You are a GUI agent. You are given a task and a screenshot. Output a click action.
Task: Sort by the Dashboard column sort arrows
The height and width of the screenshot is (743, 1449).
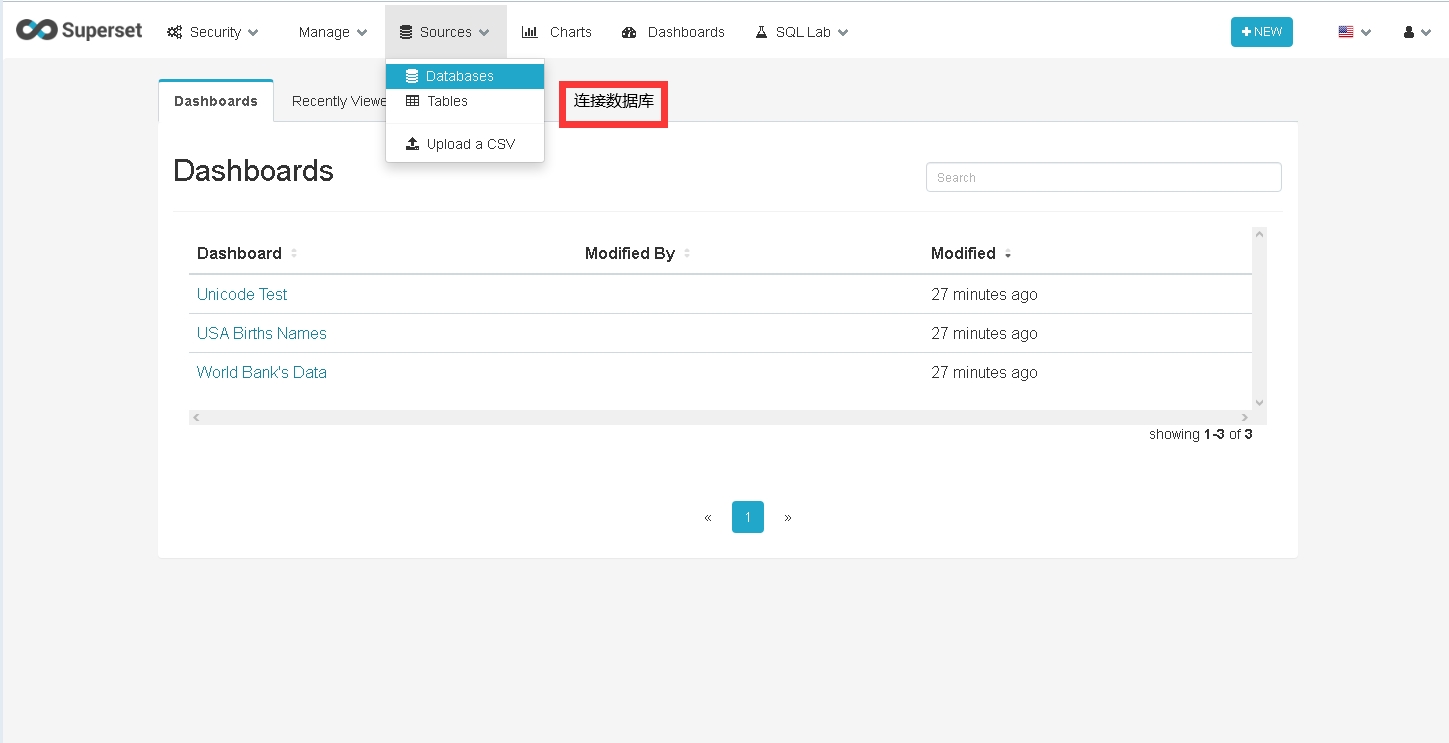294,254
